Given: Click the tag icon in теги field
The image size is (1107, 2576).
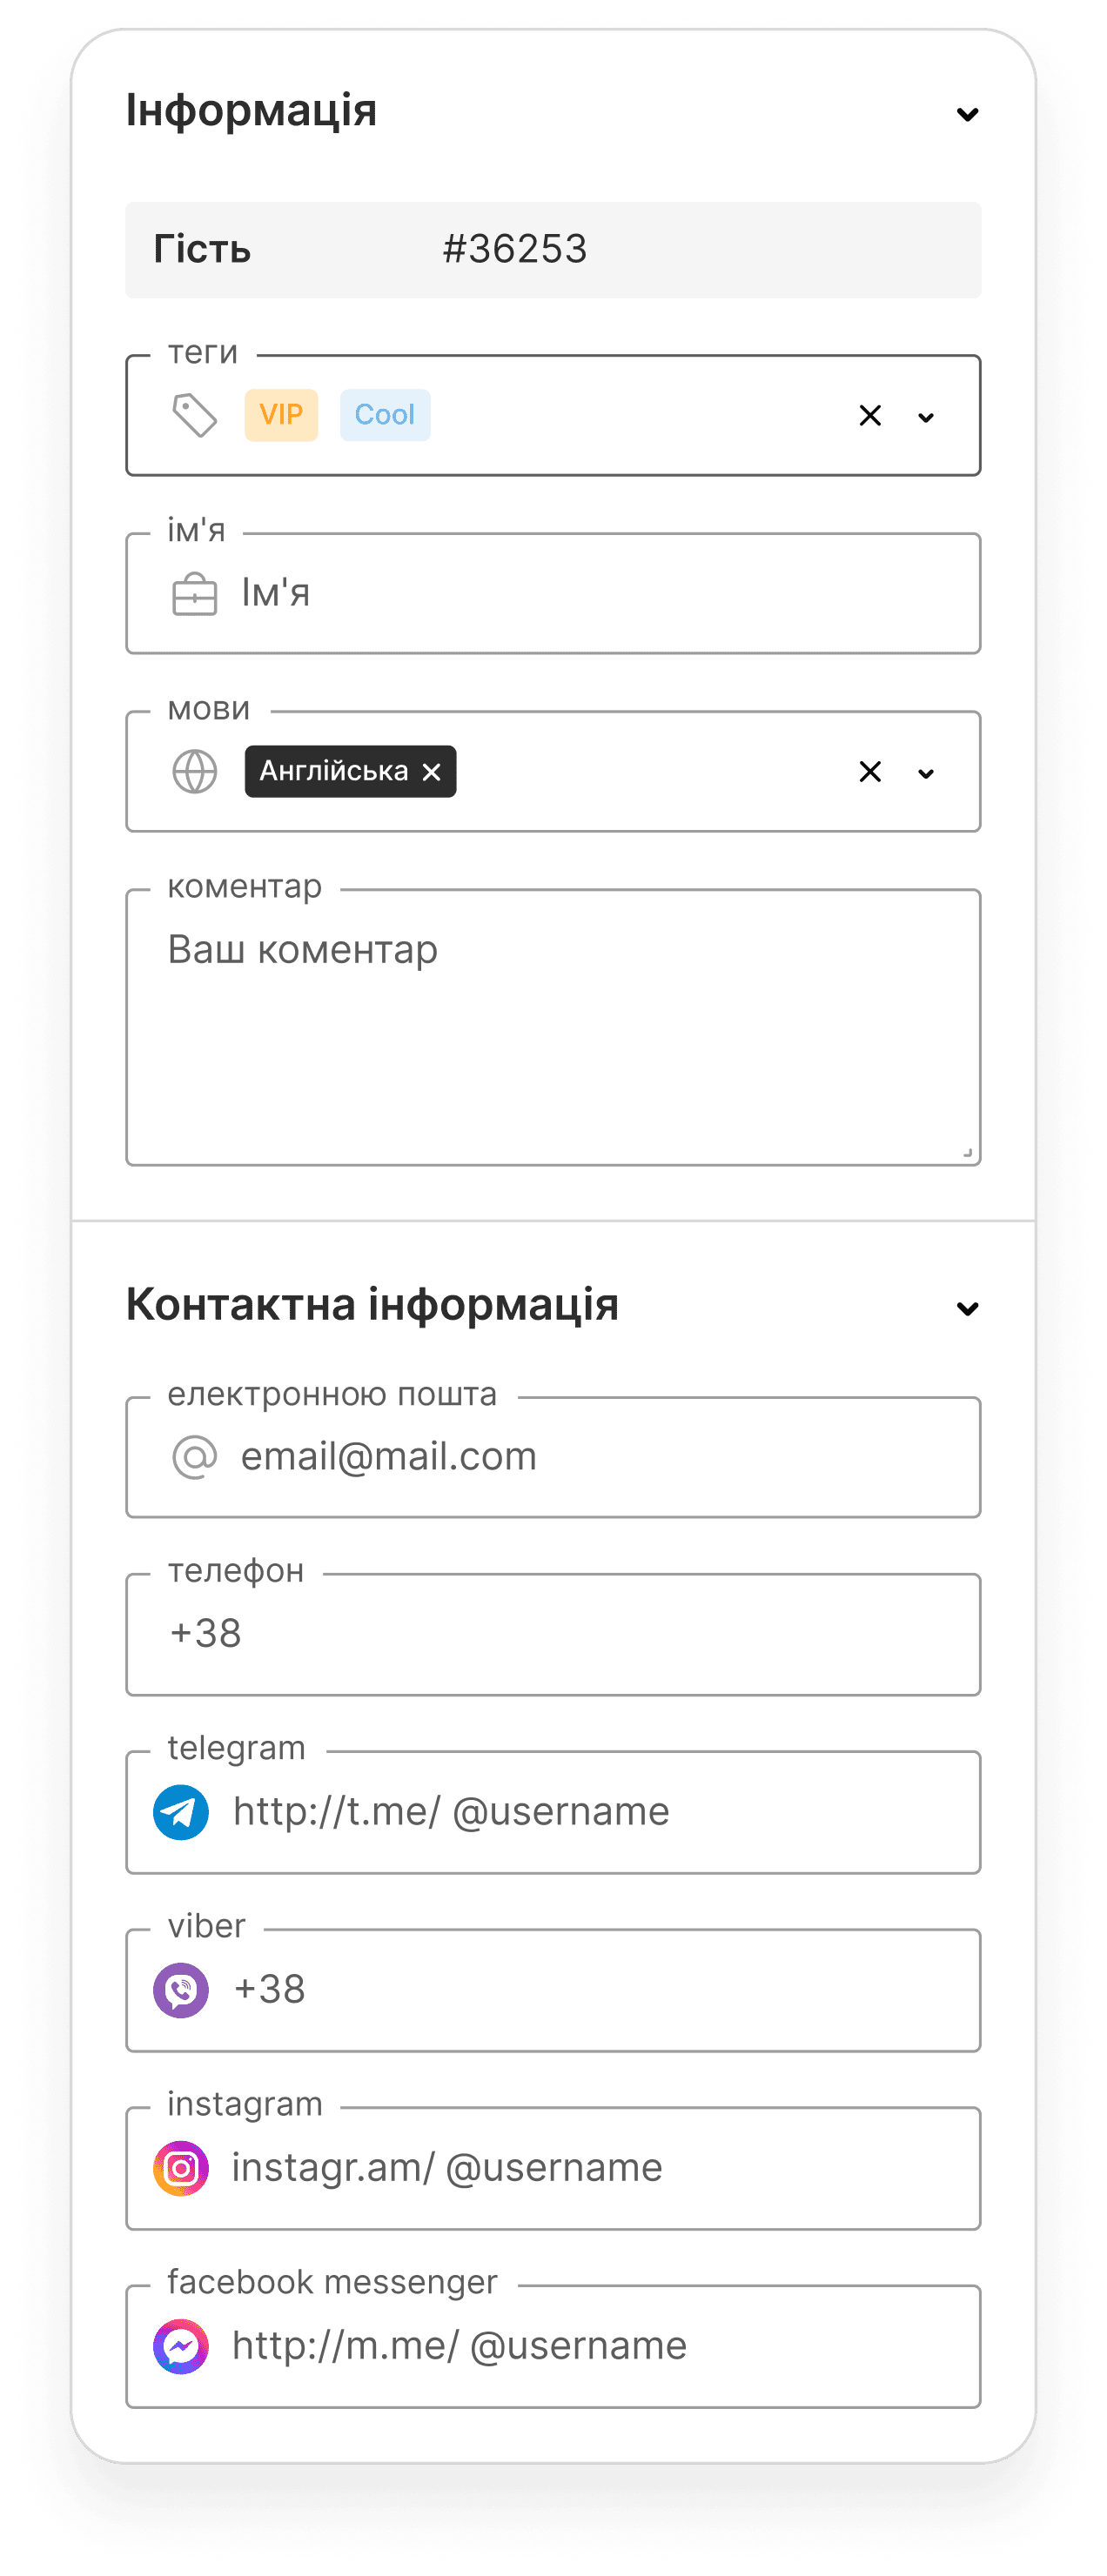Looking at the screenshot, I should click(195, 415).
